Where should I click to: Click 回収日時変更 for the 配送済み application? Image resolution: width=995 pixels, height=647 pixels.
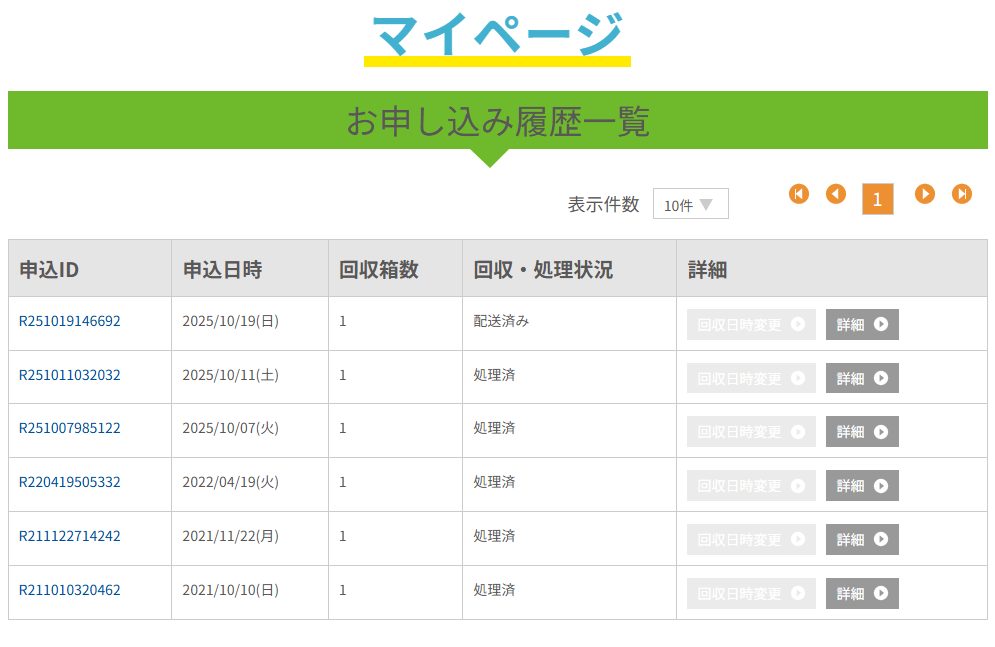click(751, 325)
